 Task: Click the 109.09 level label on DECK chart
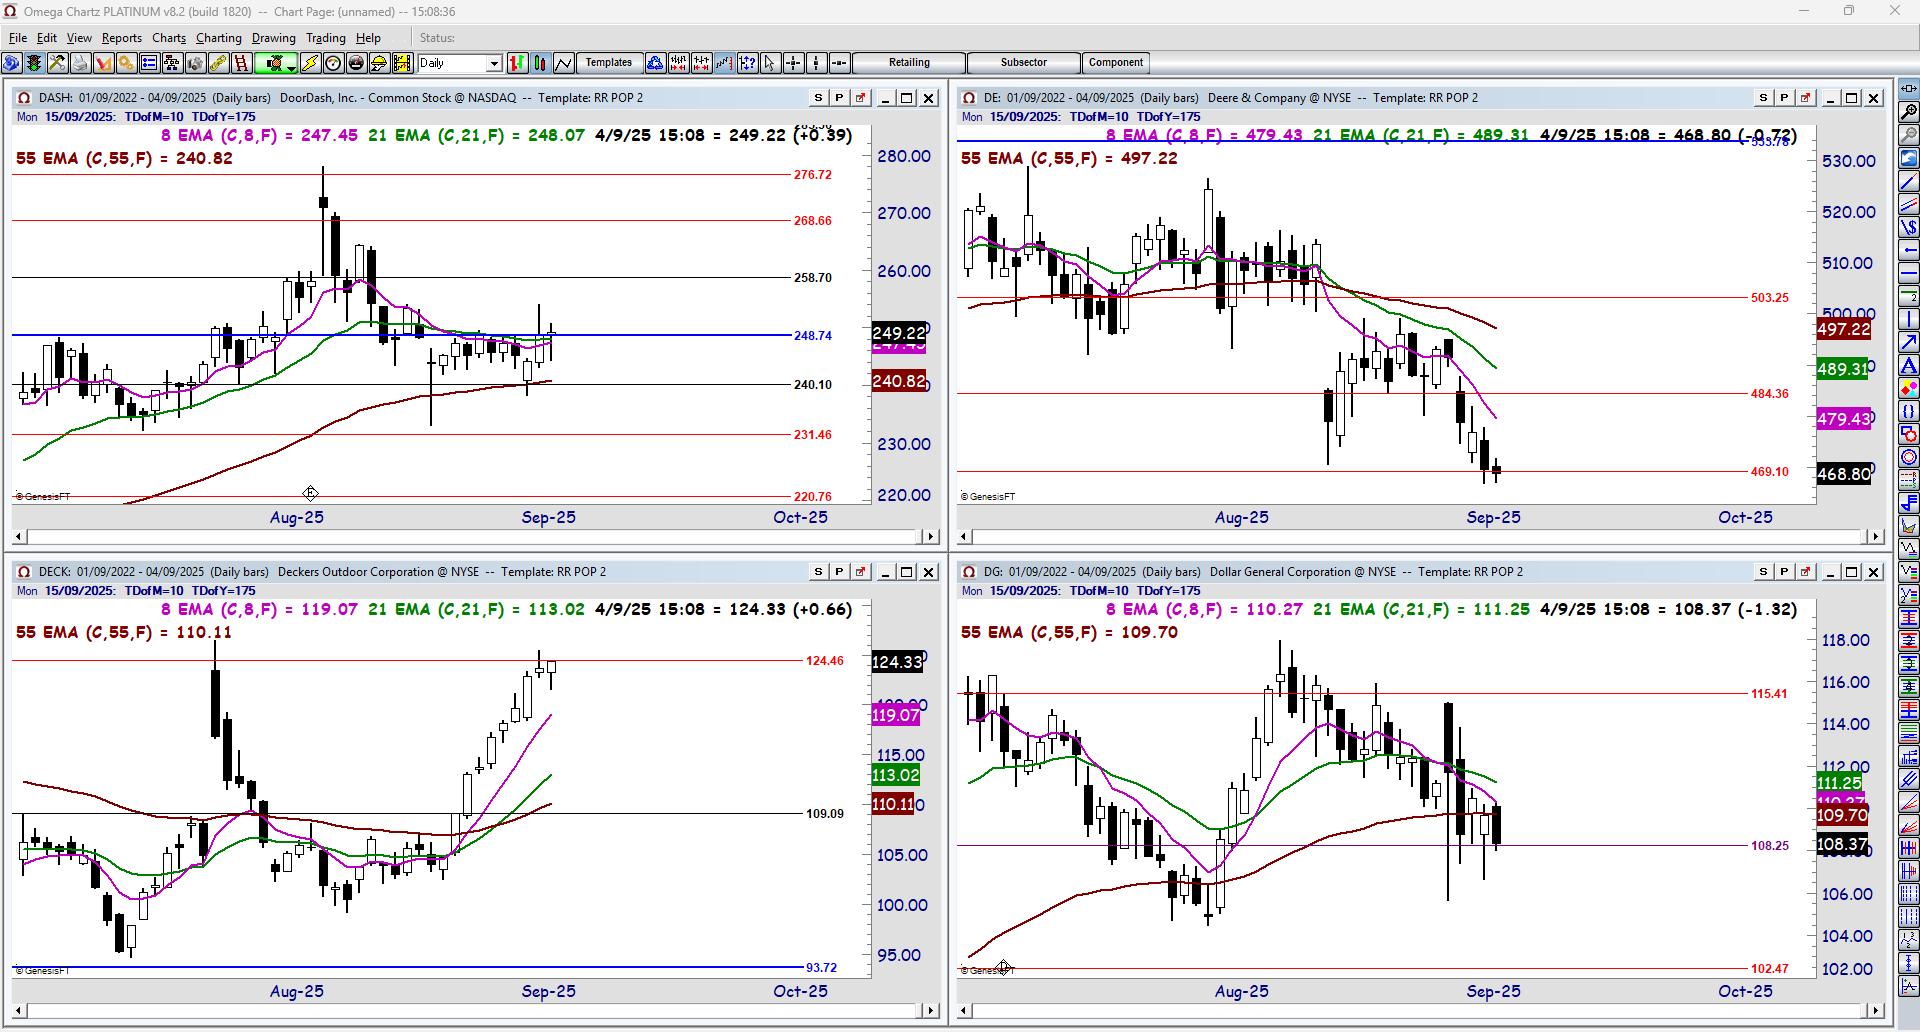point(825,814)
